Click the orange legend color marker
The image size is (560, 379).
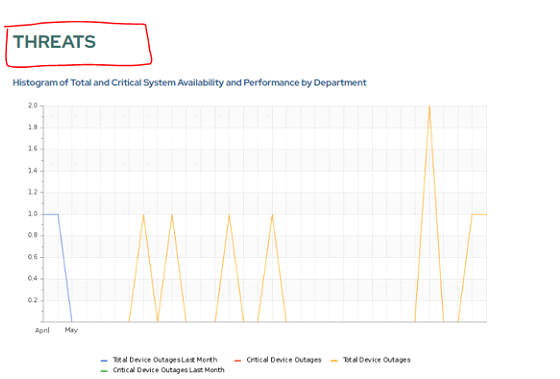click(x=334, y=360)
